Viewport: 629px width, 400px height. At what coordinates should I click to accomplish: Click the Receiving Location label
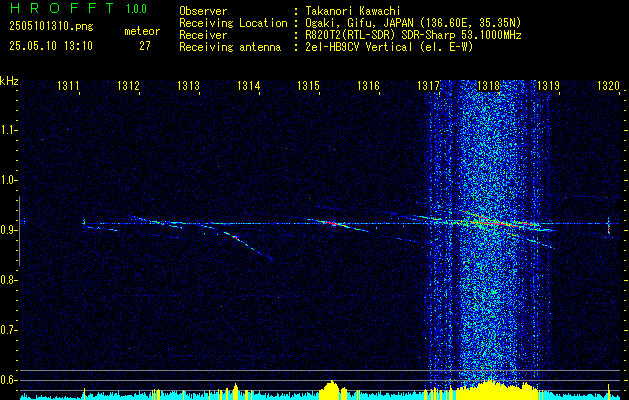point(233,23)
